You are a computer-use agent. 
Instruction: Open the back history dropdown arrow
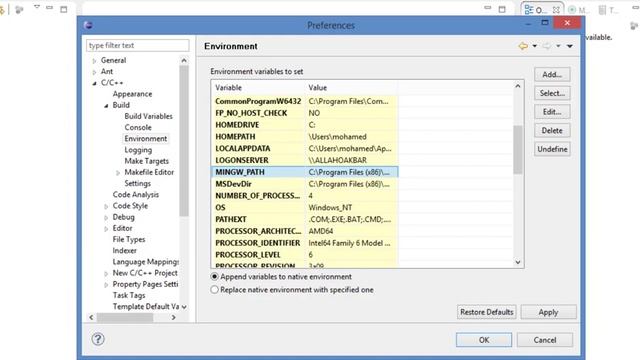[x=534, y=46]
